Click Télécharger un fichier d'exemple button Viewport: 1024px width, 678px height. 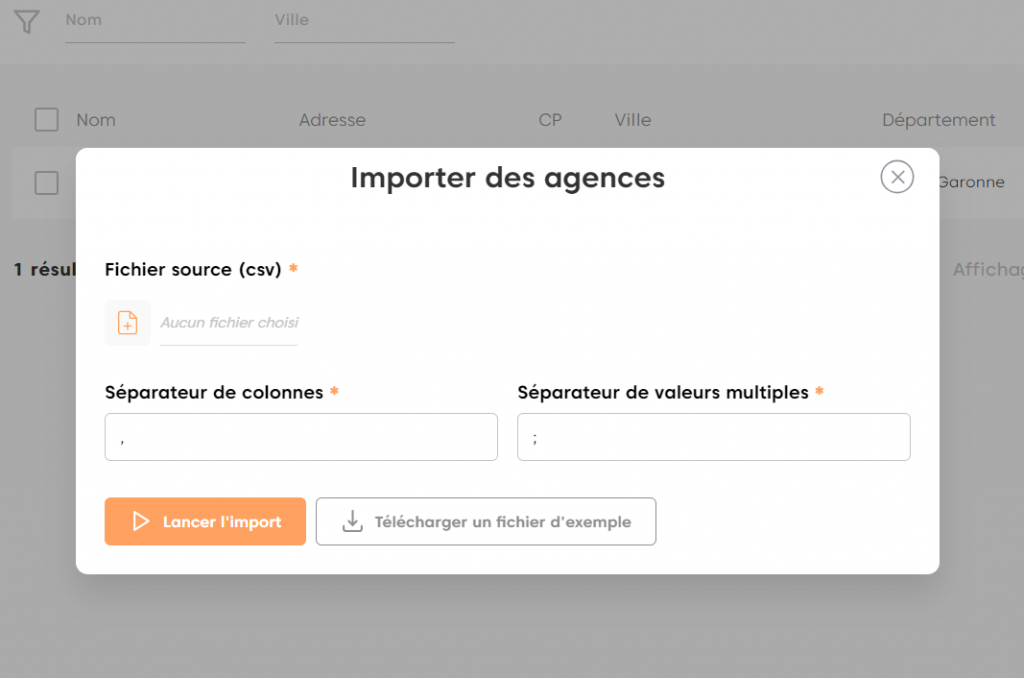click(486, 521)
